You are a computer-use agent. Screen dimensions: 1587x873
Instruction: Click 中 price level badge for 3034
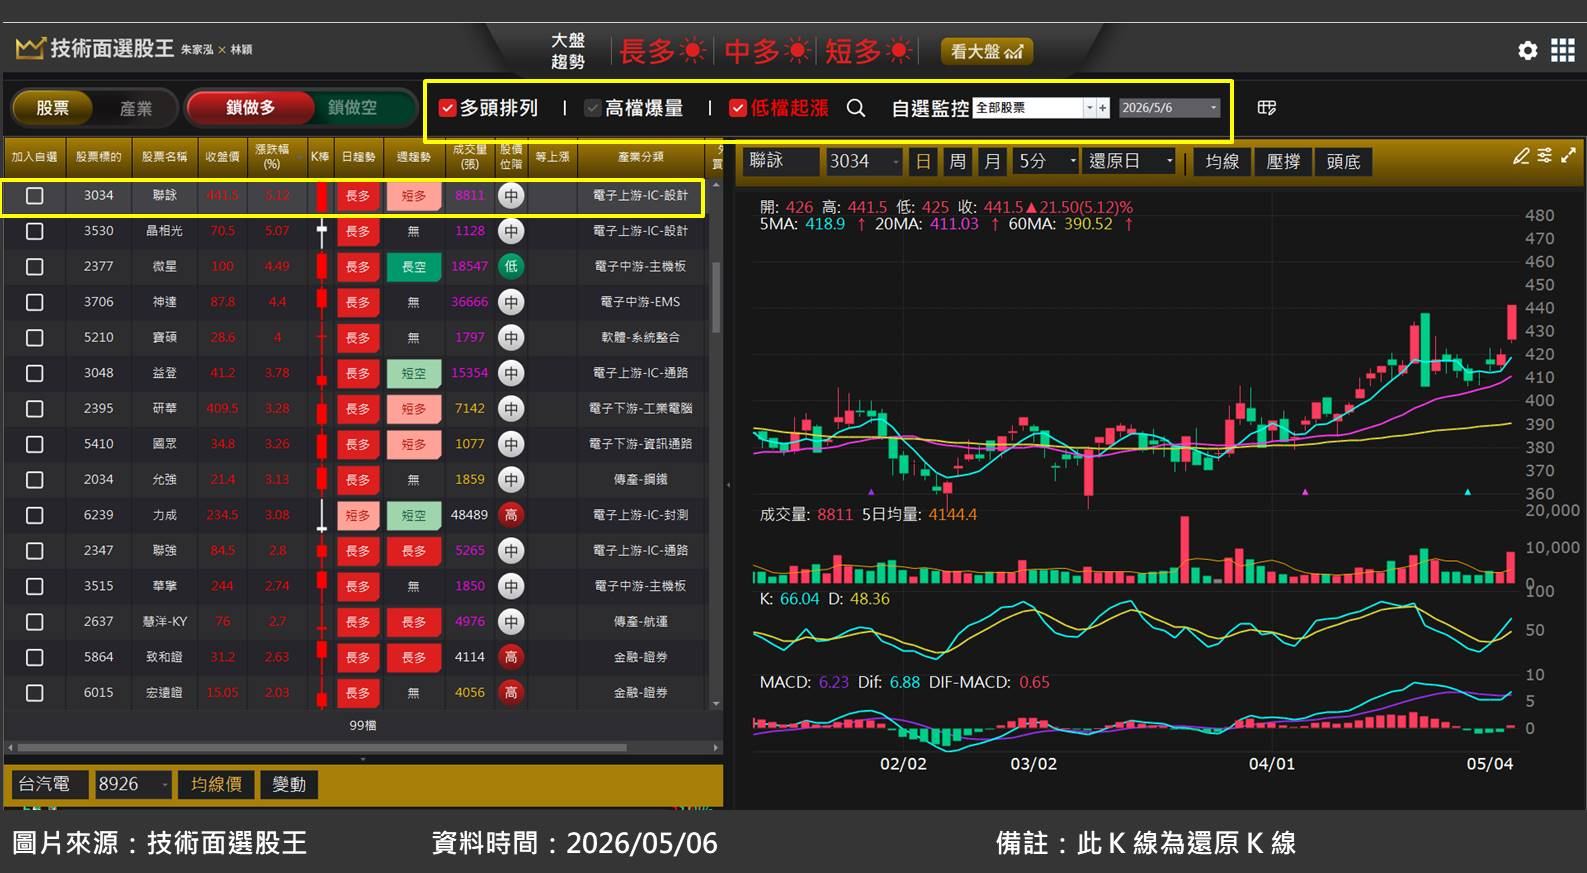click(x=511, y=196)
